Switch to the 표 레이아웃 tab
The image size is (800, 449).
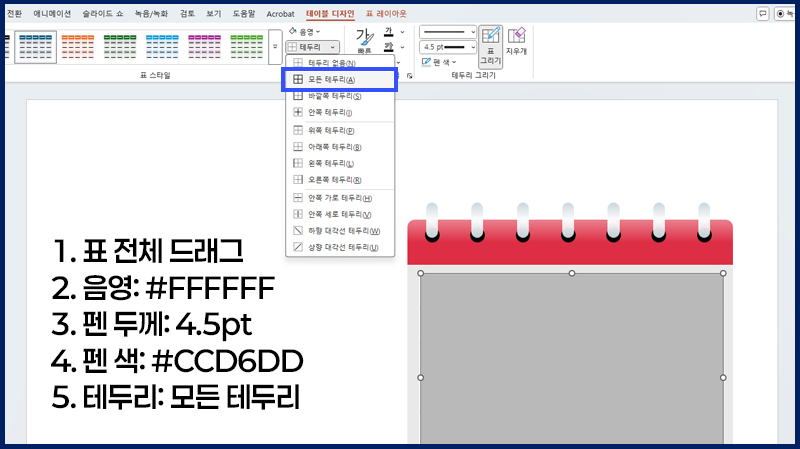[386, 14]
